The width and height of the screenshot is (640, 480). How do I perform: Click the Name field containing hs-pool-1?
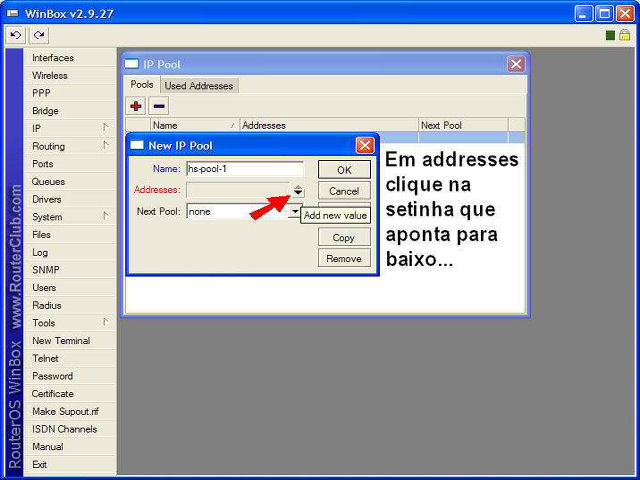(245, 169)
